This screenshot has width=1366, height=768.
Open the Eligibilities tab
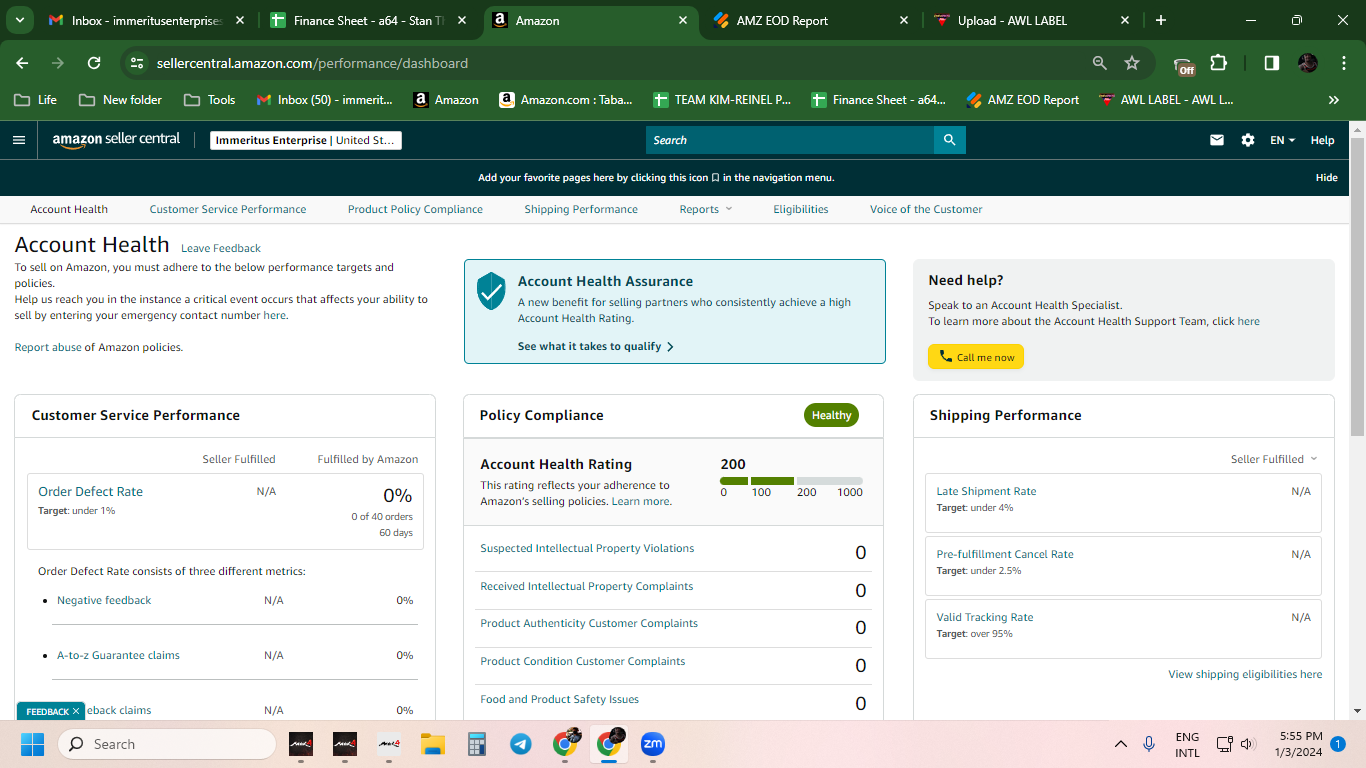[x=801, y=209]
